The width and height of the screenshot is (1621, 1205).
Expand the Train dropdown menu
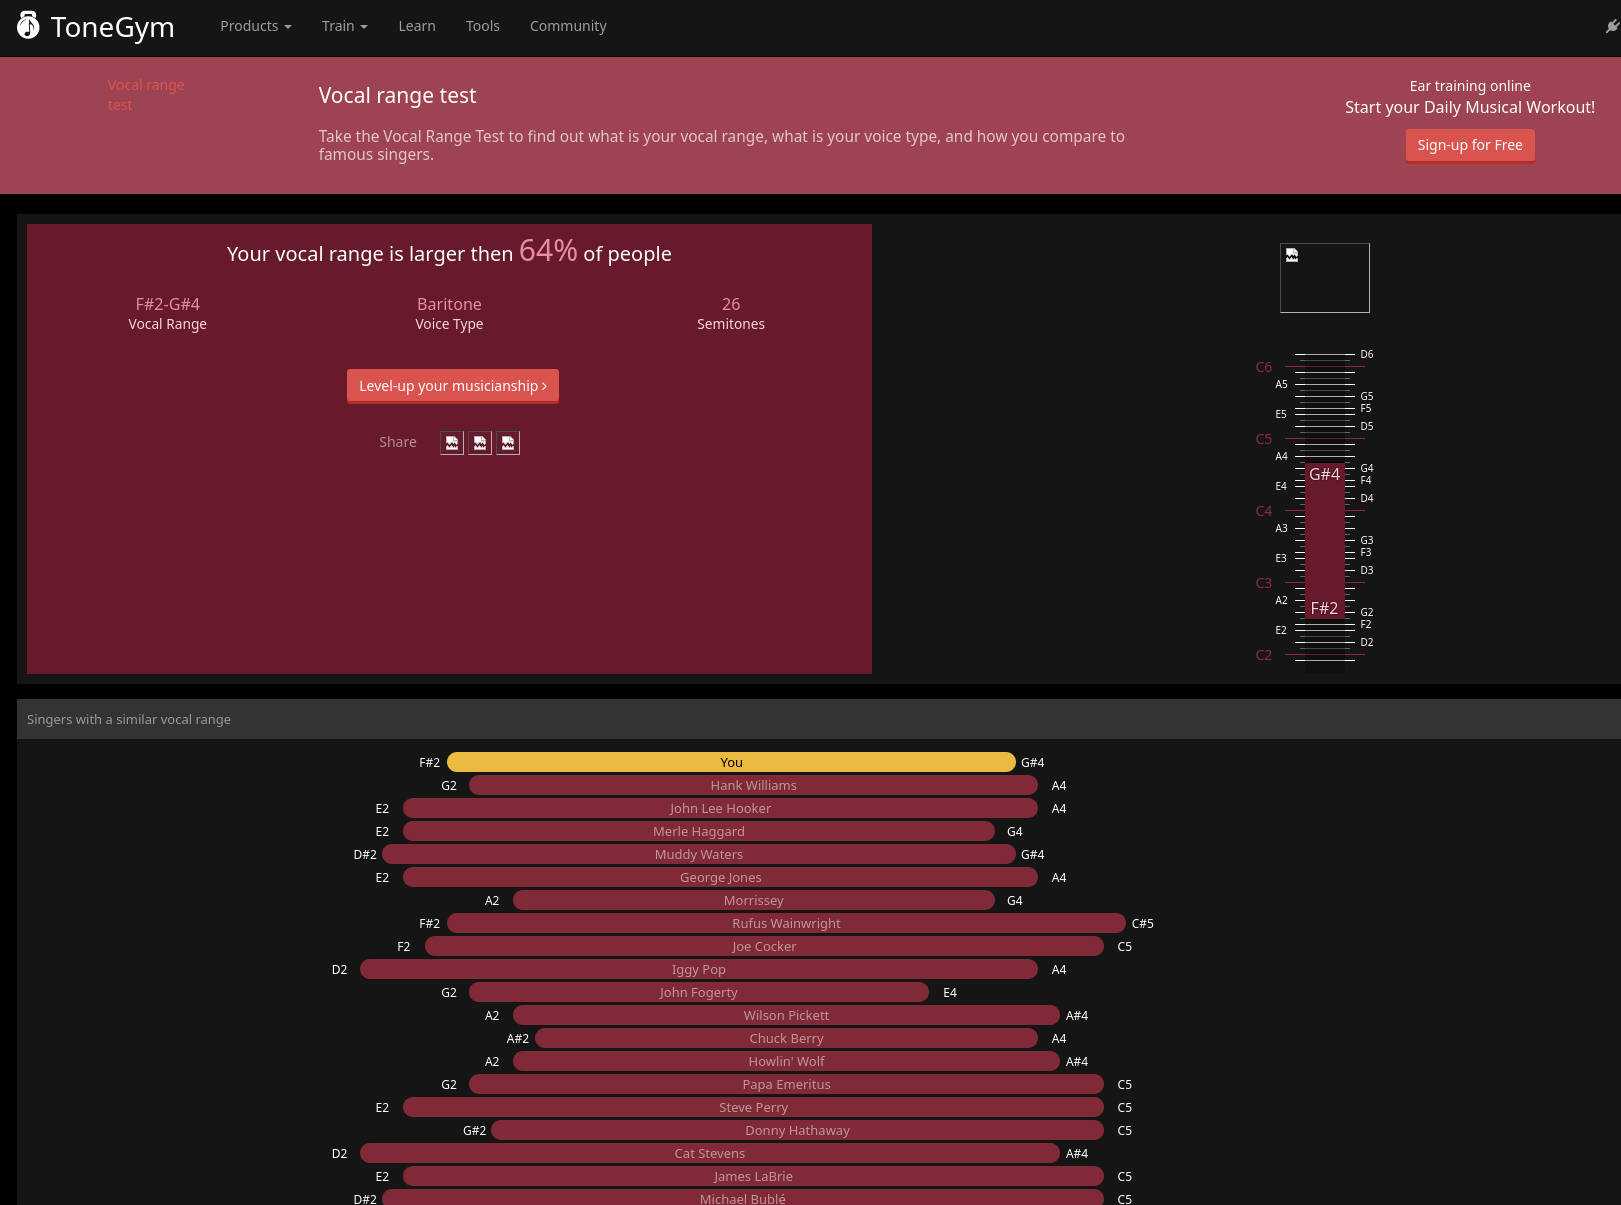pyautogui.click(x=345, y=26)
